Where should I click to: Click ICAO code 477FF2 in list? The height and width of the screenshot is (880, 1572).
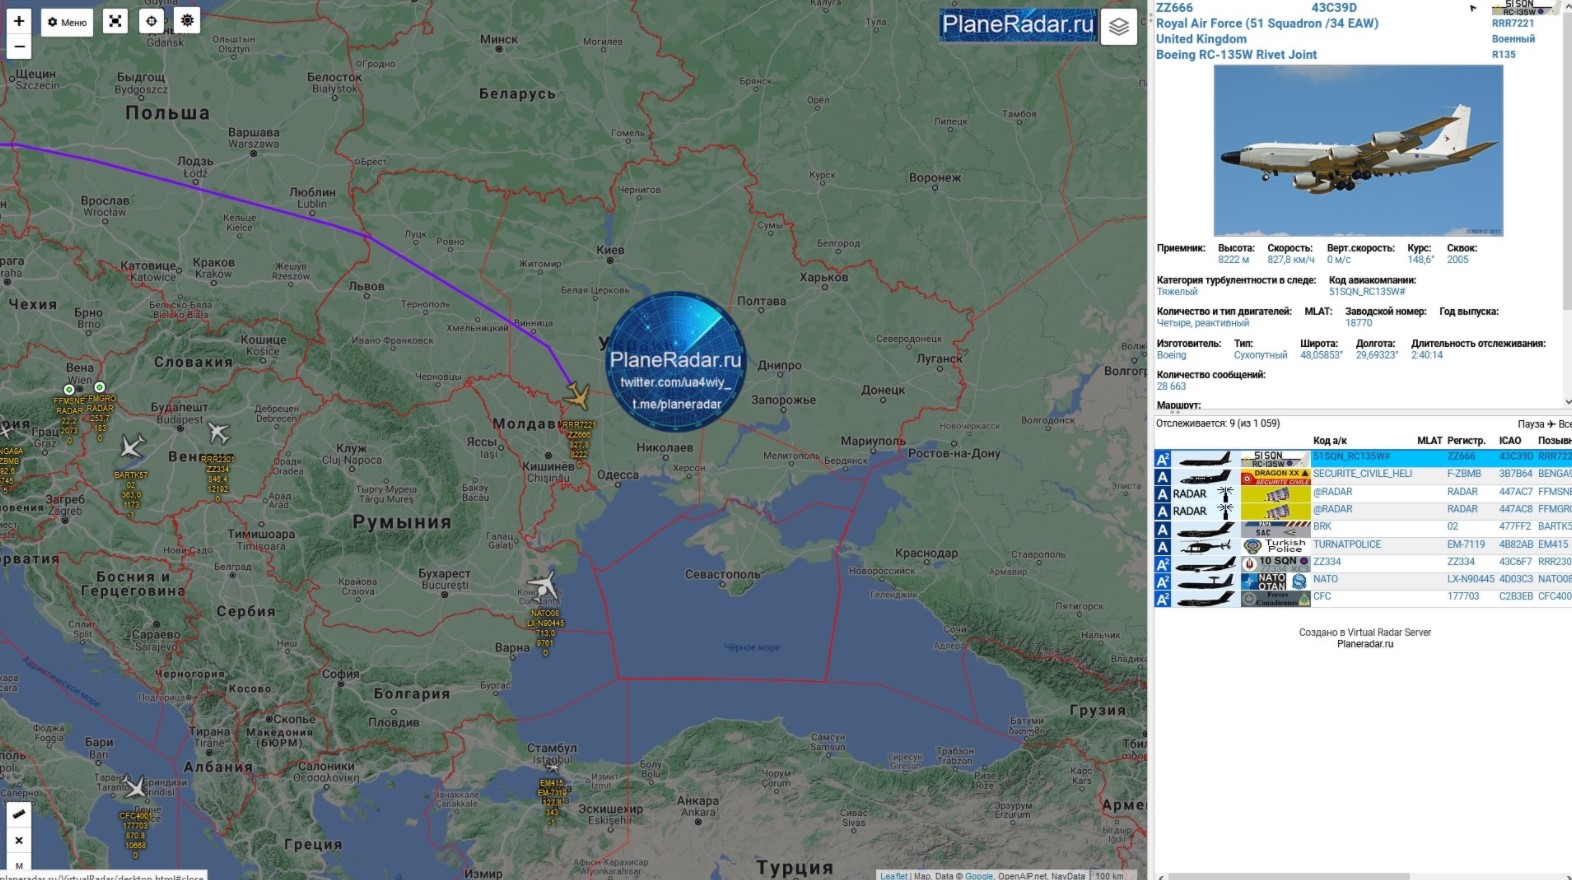pyautogui.click(x=1515, y=527)
